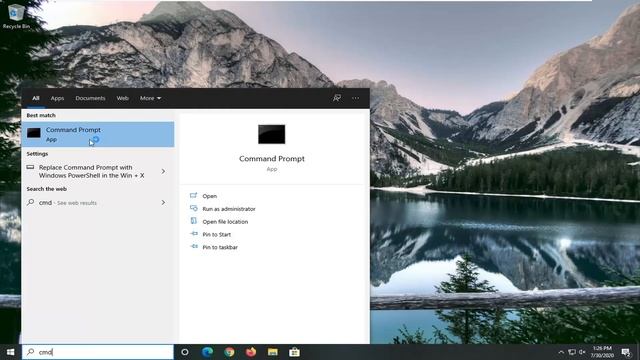
Task: Click the Search the web heading text
Action: (47, 189)
